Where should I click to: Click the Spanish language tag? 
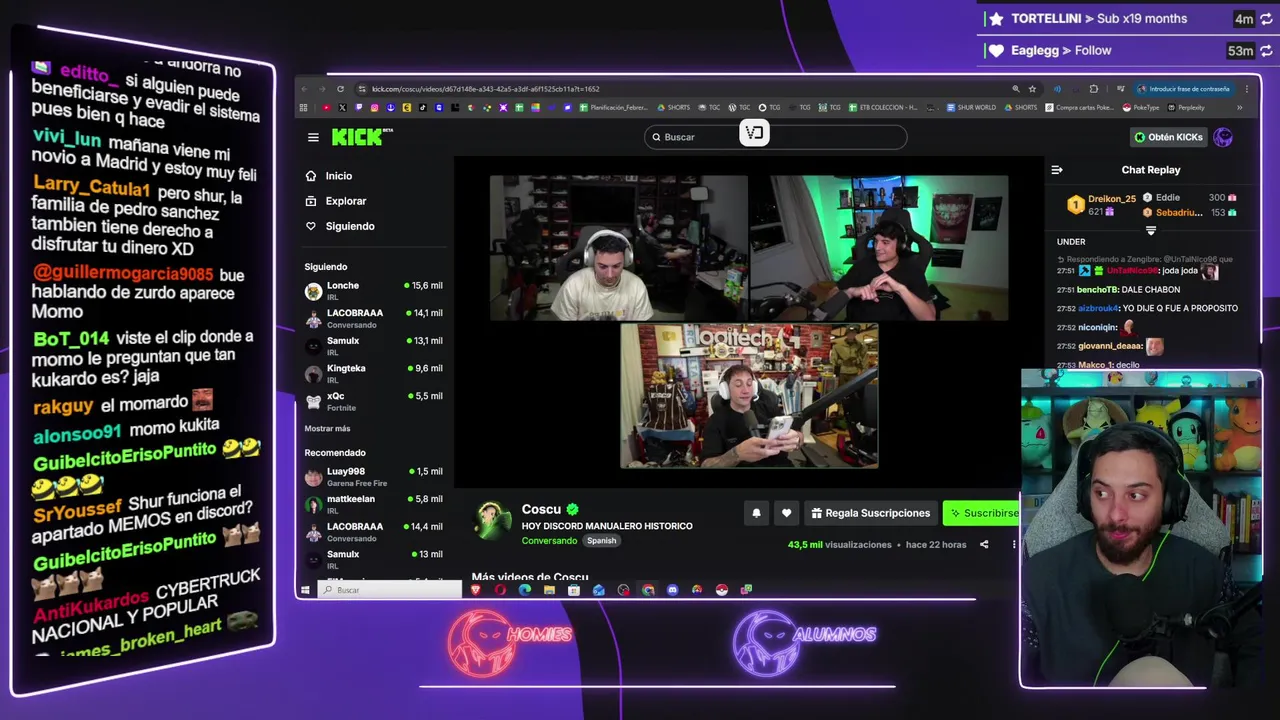pos(601,541)
